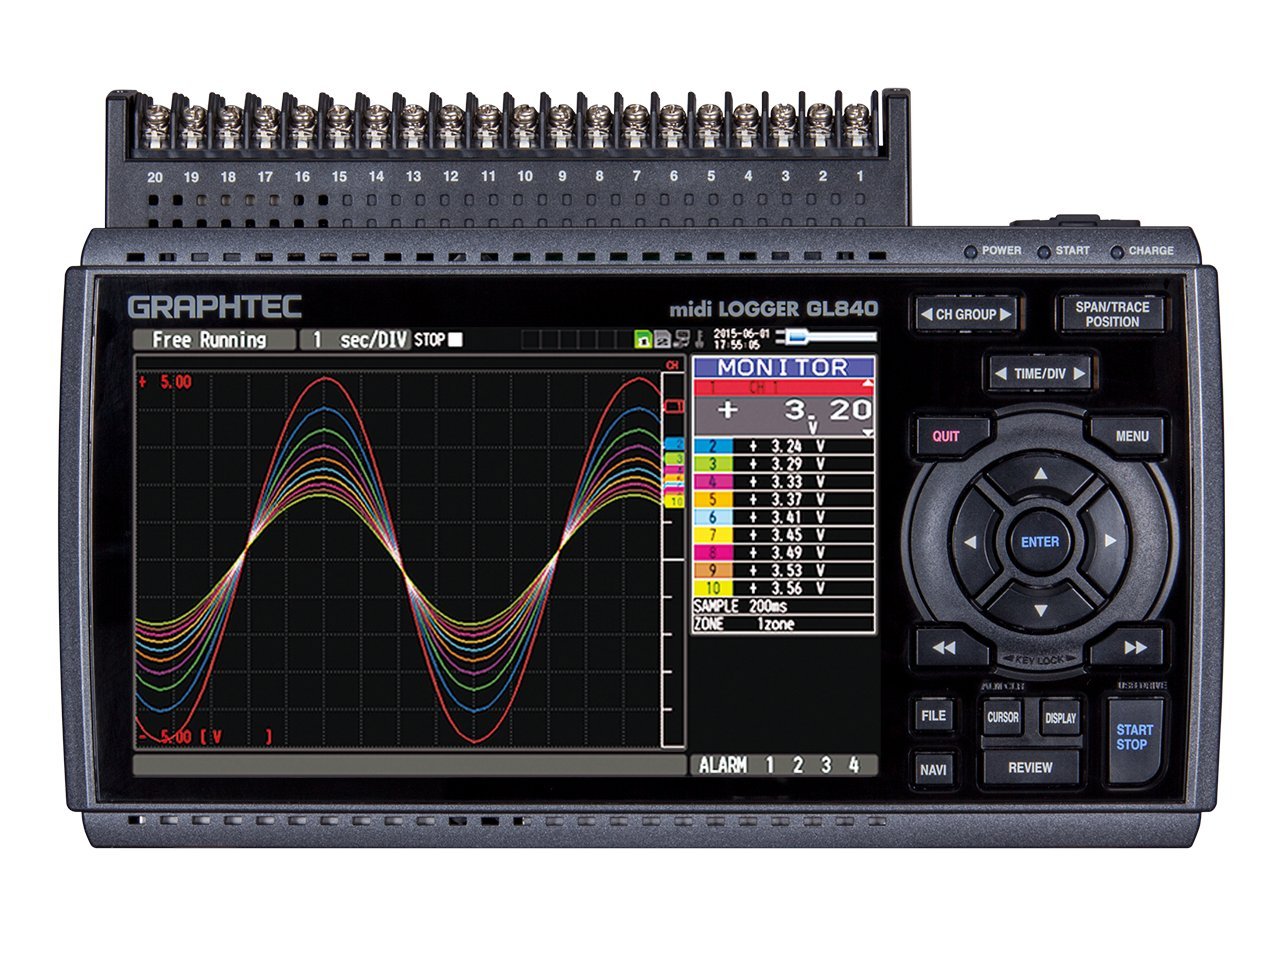Select the SD card status icon
This screenshot has height=960, width=1280.
pyautogui.click(x=663, y=338)
